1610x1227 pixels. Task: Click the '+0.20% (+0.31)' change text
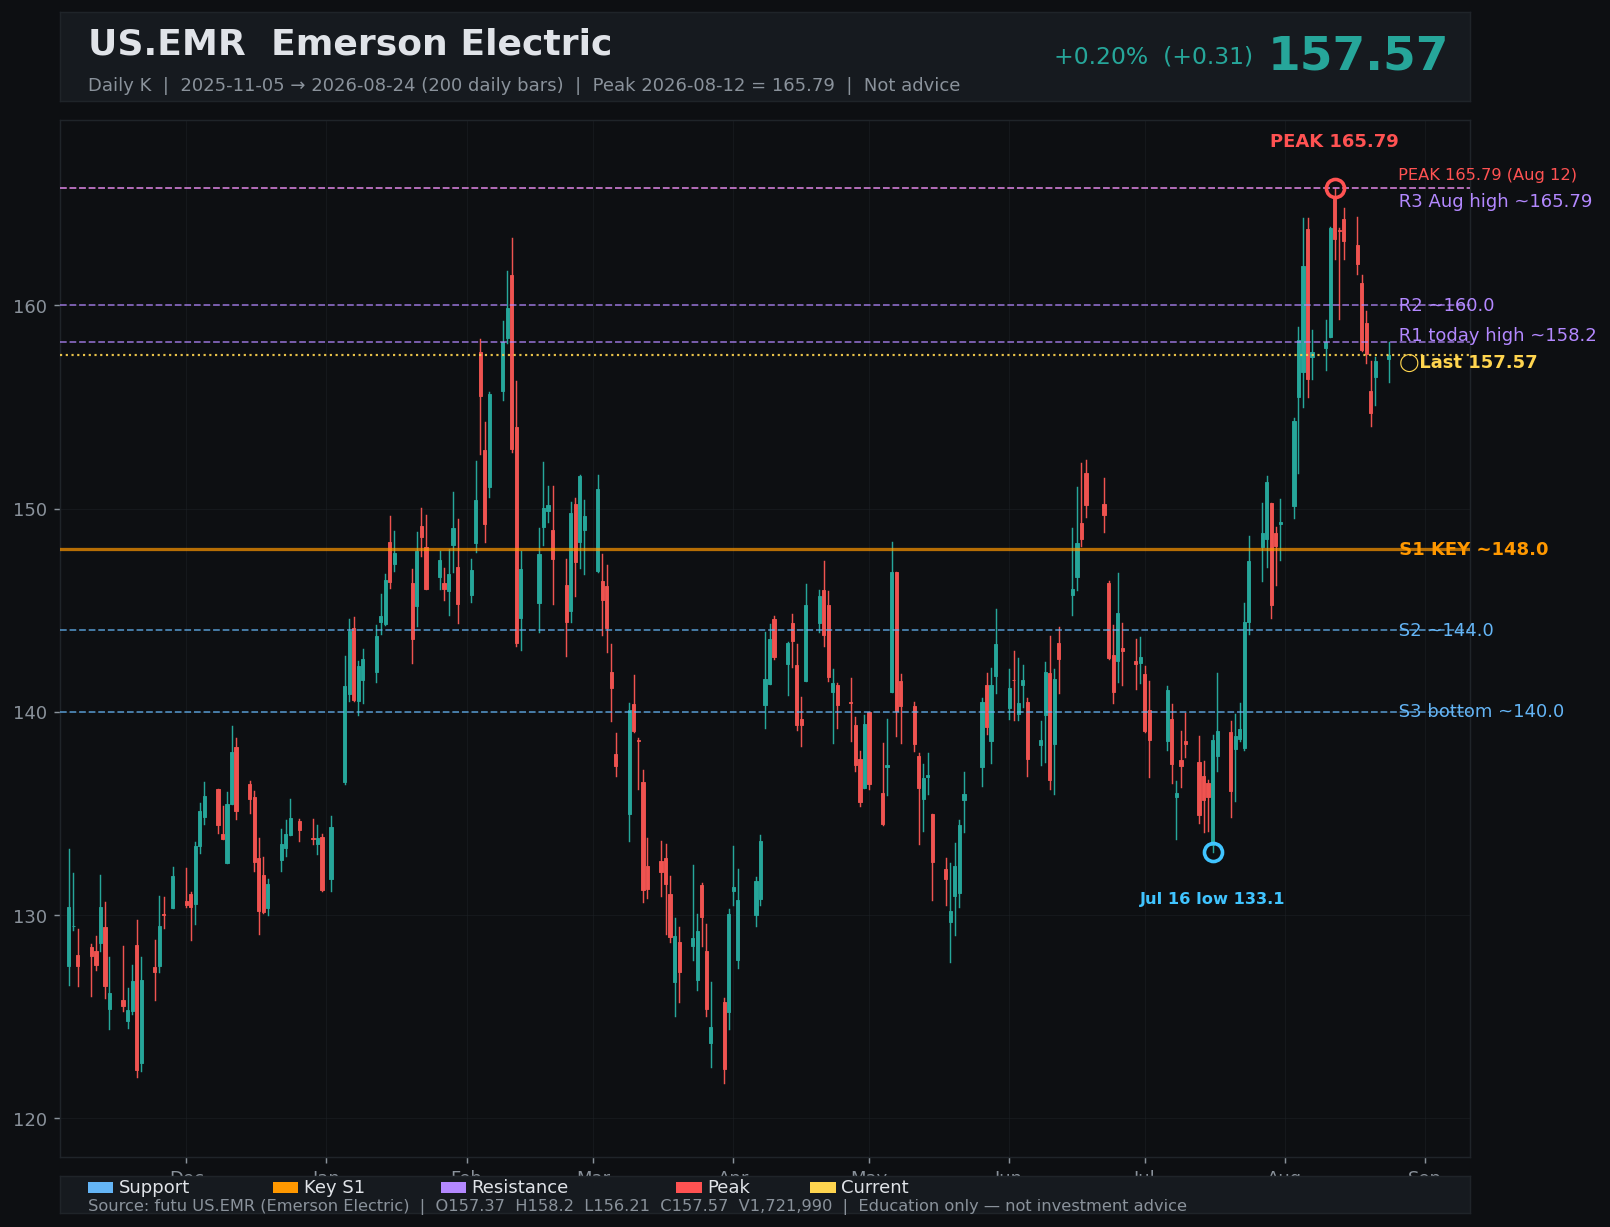(1153, 57)
